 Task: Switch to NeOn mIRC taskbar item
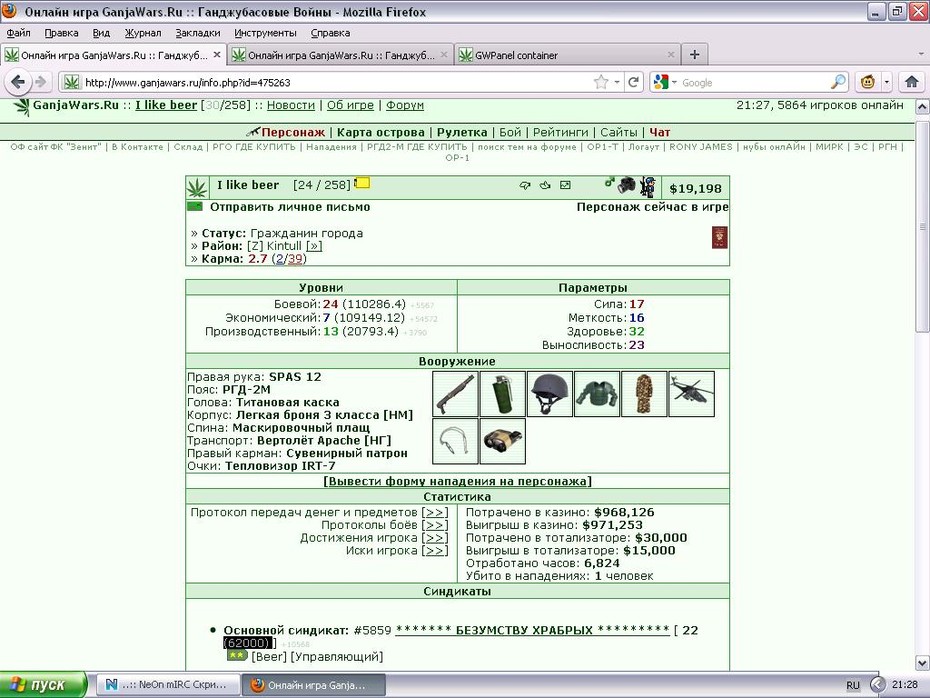(x=168, y=685)
